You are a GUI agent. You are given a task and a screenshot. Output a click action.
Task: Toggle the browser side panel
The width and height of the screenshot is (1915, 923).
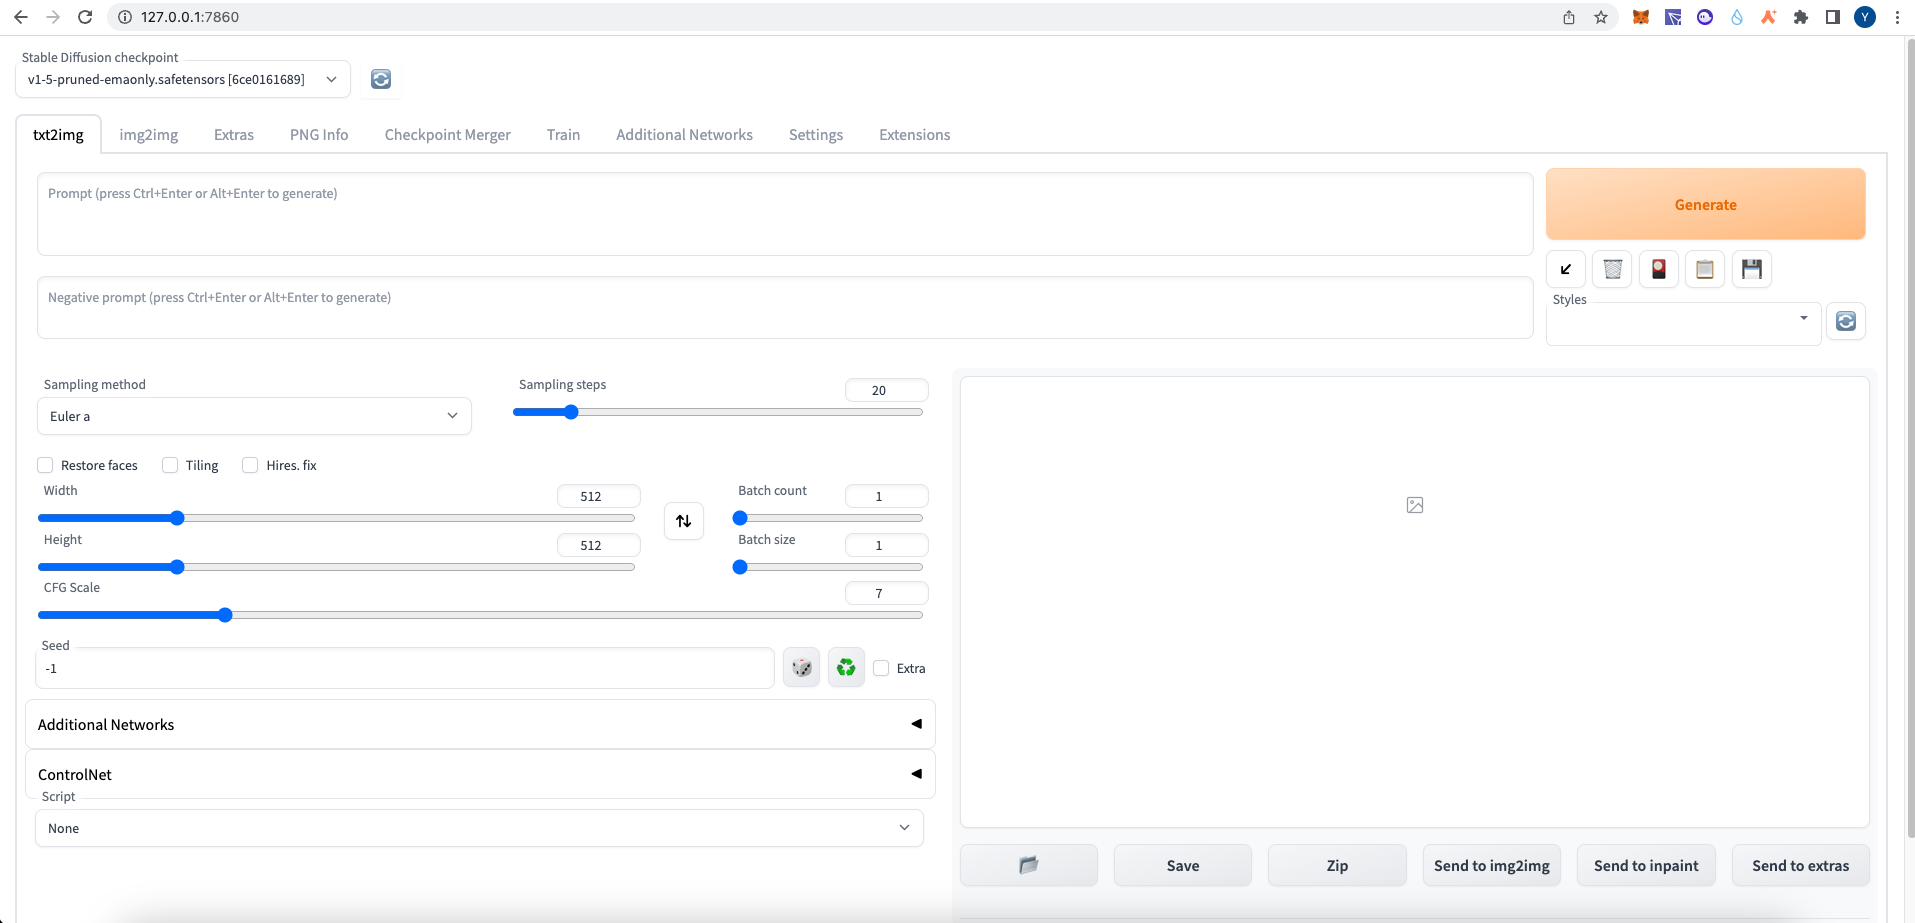pos(1833,17)
